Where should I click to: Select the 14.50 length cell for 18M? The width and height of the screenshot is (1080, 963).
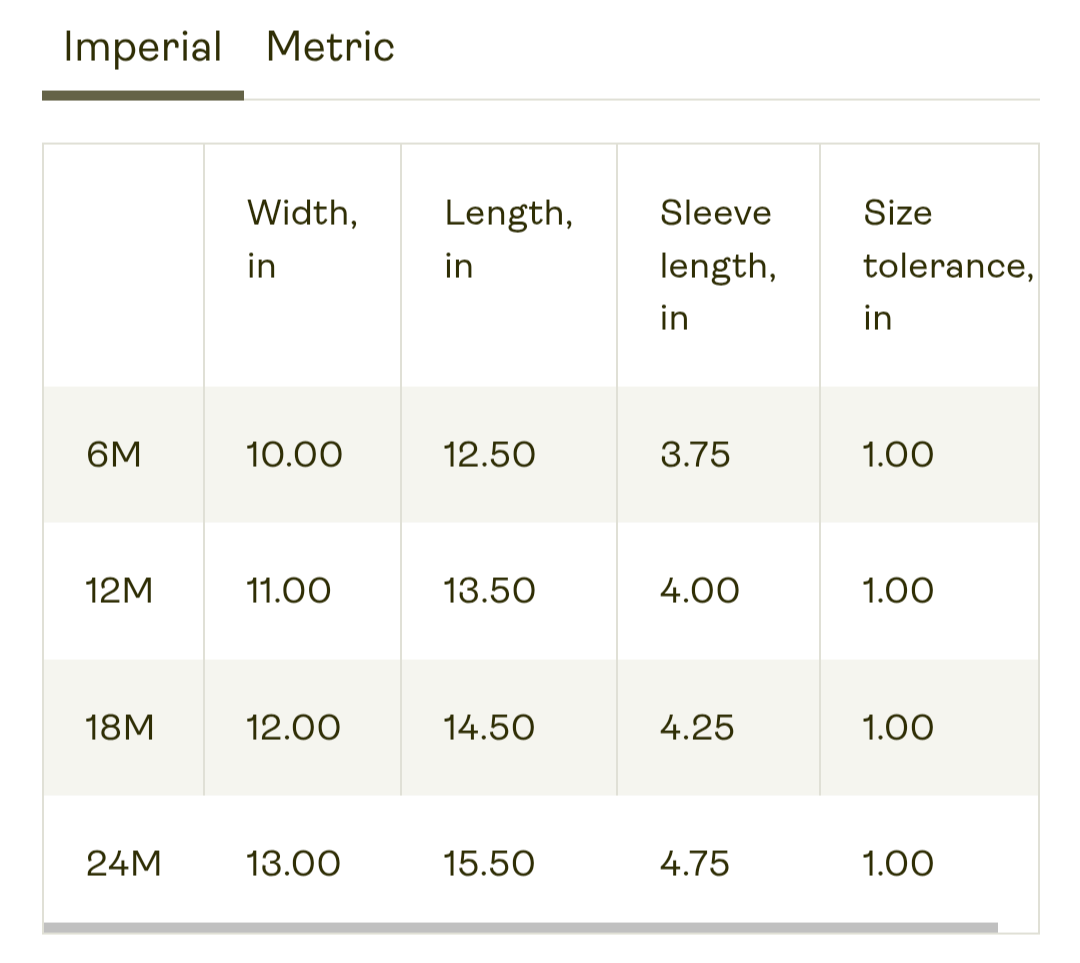(489, 727)
